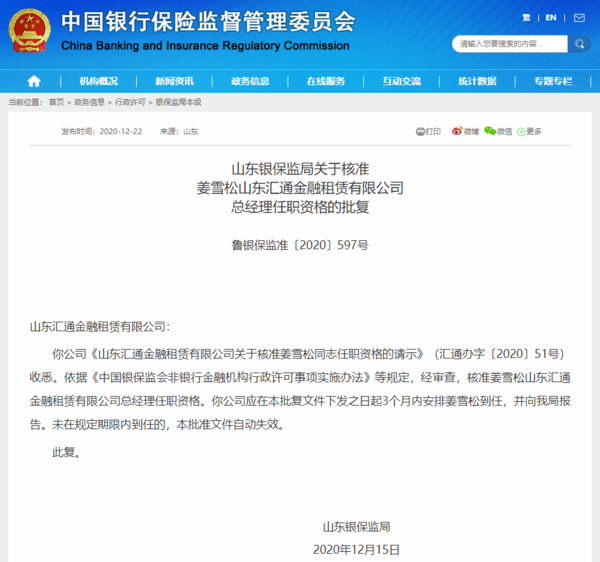Click 银保监局本级 breadcrumb link

178,102
